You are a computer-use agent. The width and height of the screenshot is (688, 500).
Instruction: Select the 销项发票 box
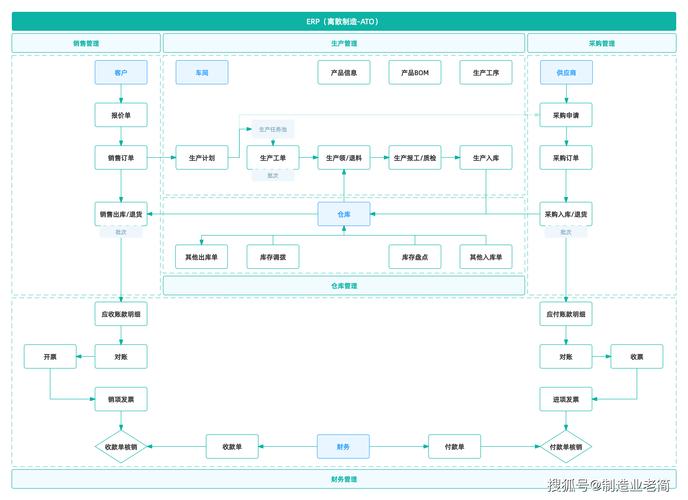coord(121,399)
